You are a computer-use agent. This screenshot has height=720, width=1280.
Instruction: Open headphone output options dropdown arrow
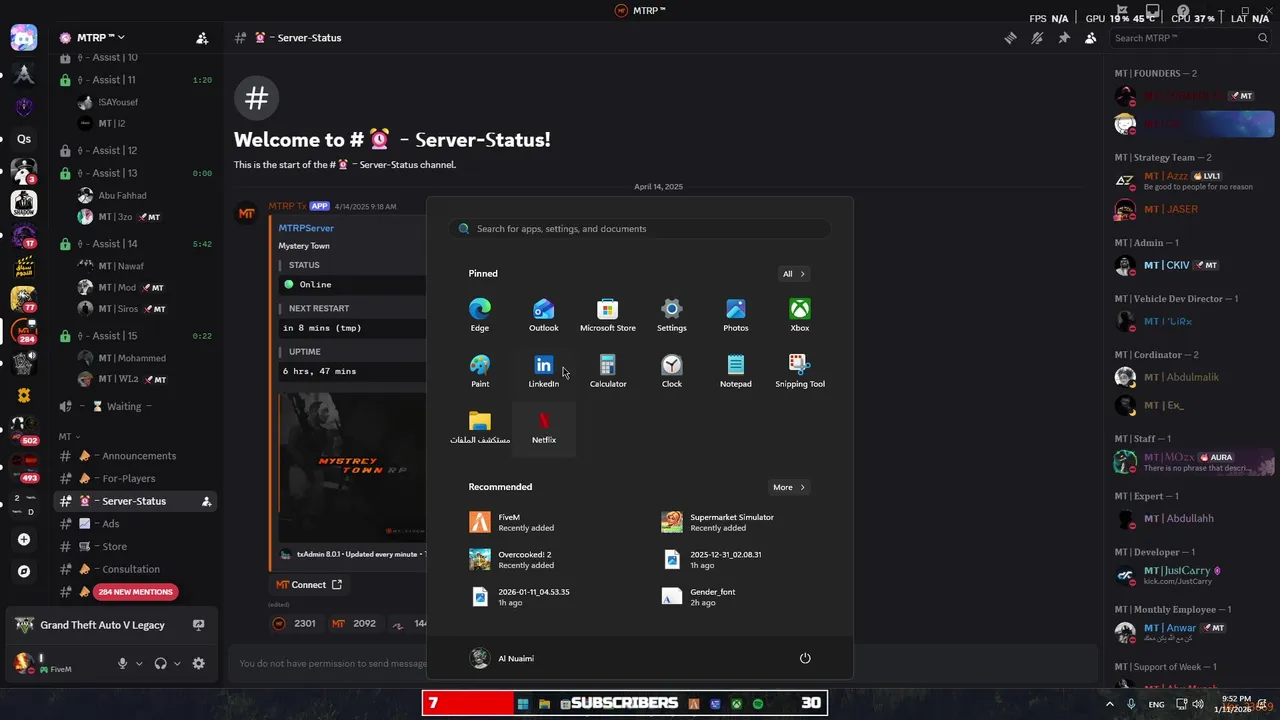click(x=177, y=663)
